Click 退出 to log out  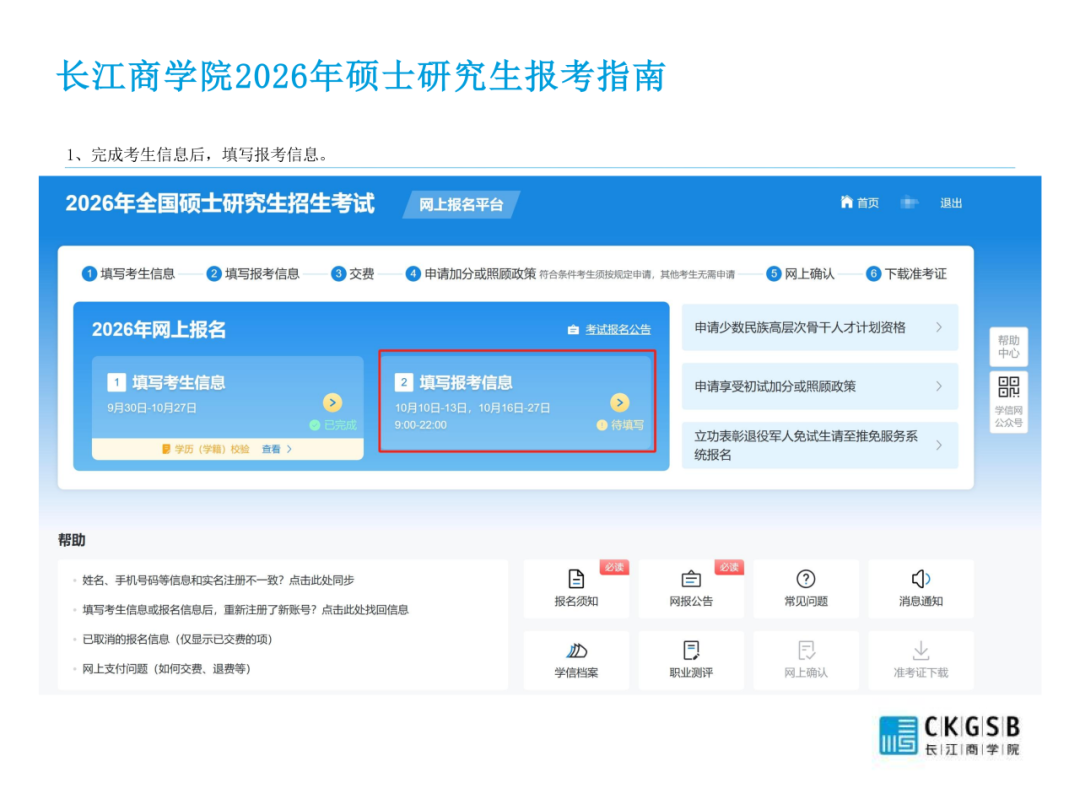click(951, 203)
